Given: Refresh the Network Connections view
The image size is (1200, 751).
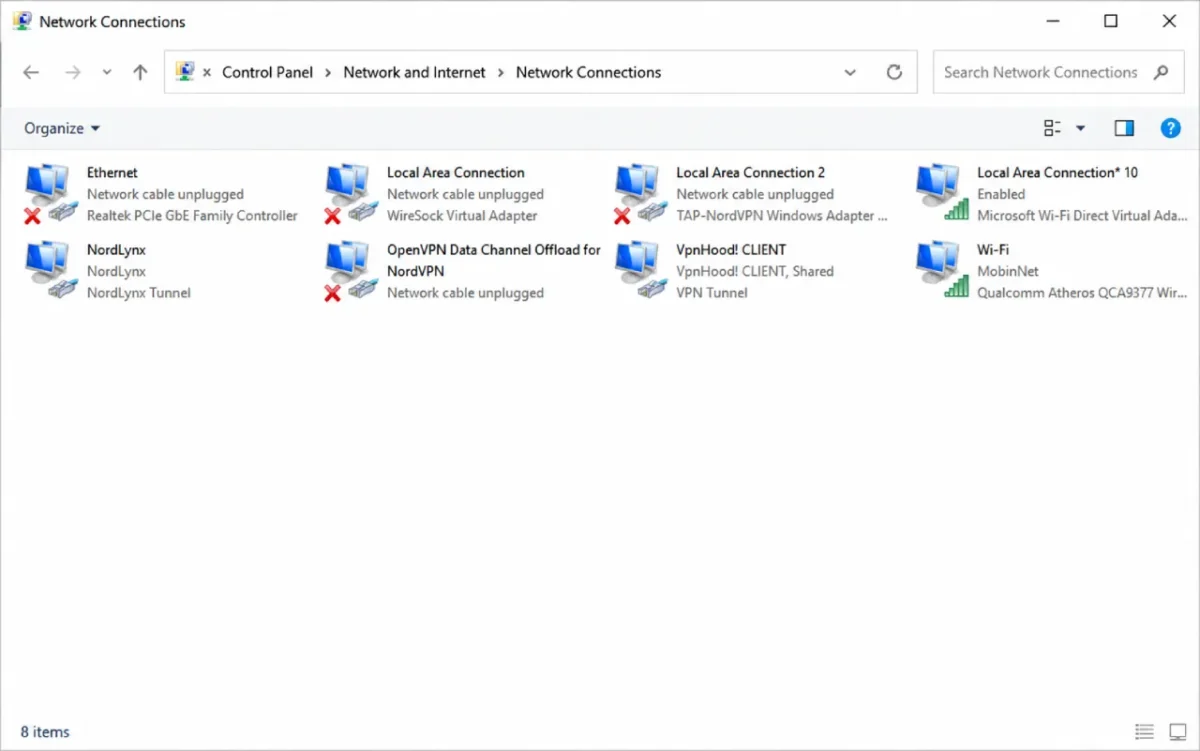Looking at the screenshot, I should pyautogui.click(x=894, y=72).
